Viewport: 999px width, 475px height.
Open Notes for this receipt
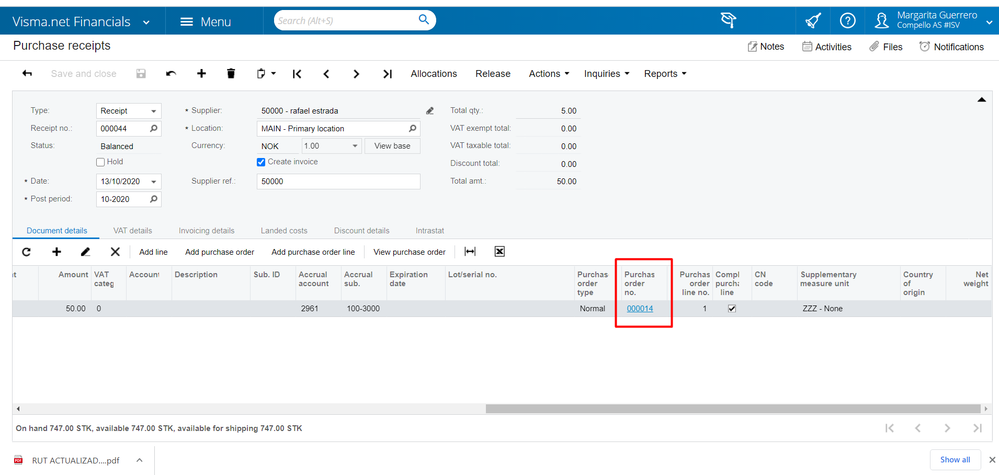point(766,46)
